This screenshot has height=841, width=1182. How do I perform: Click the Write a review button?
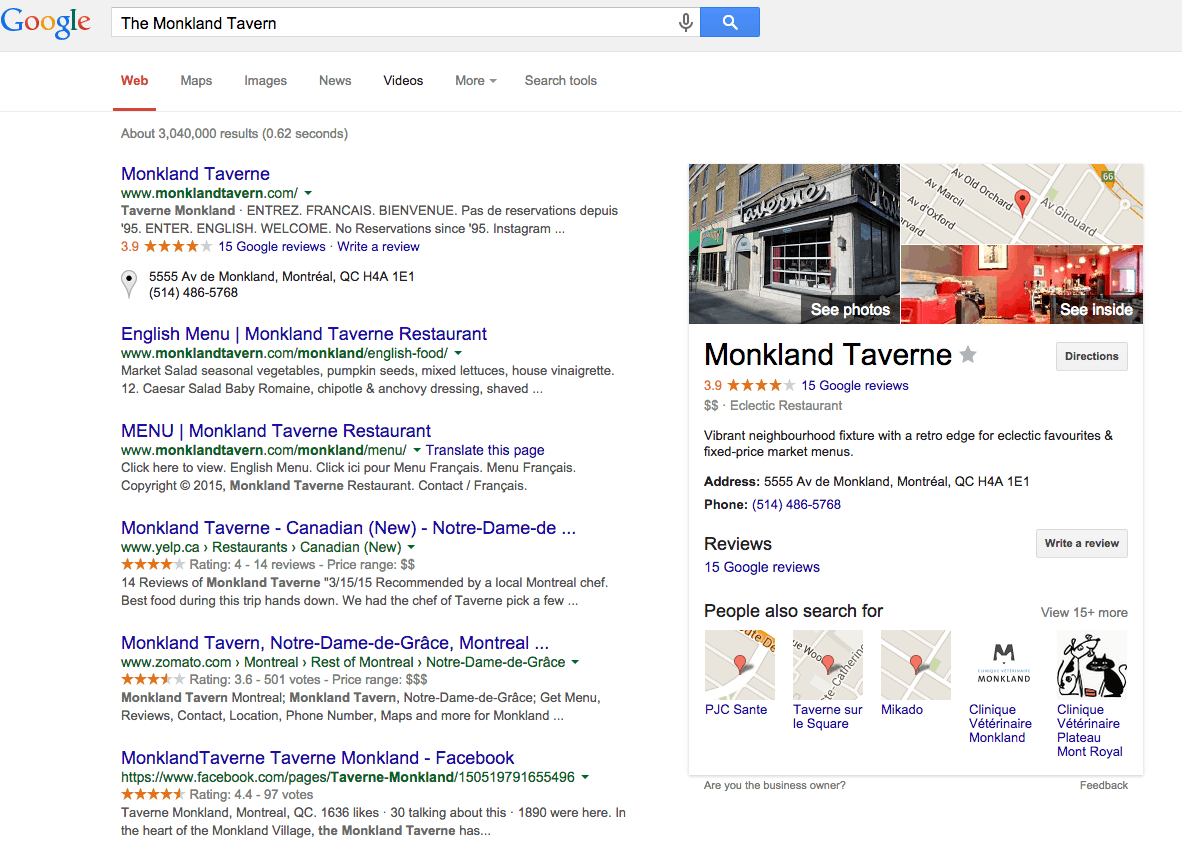tap(1082, 543)
